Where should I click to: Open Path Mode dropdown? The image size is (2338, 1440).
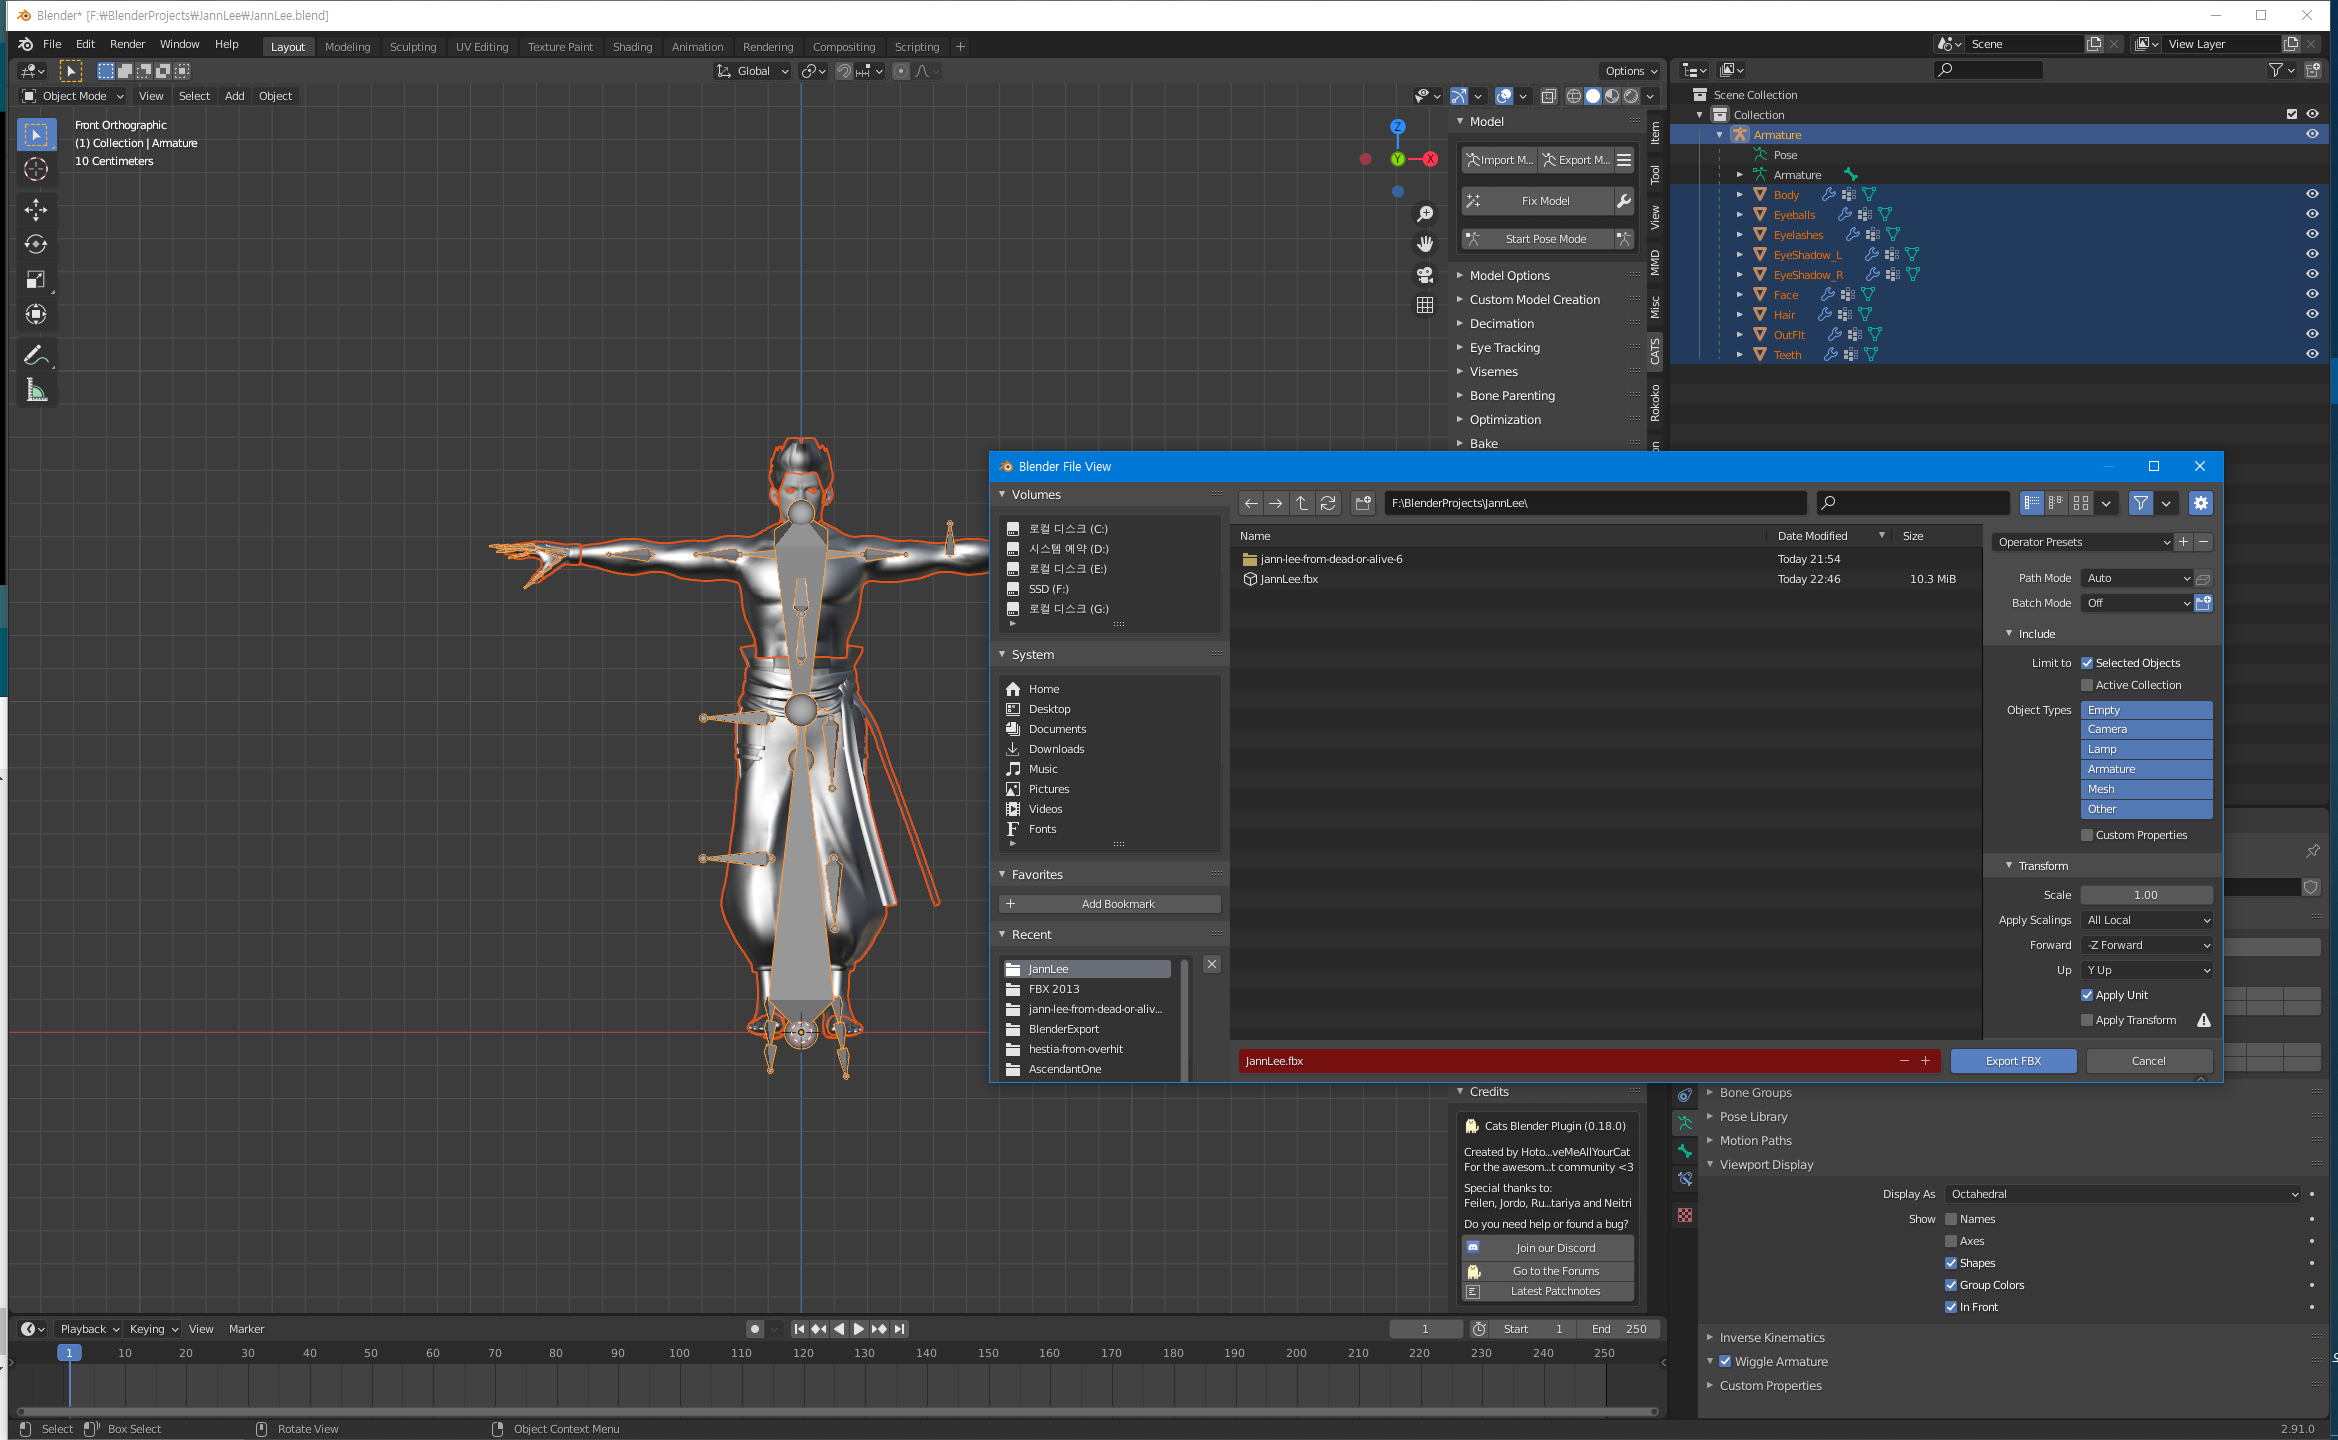tap(2137, 578)
